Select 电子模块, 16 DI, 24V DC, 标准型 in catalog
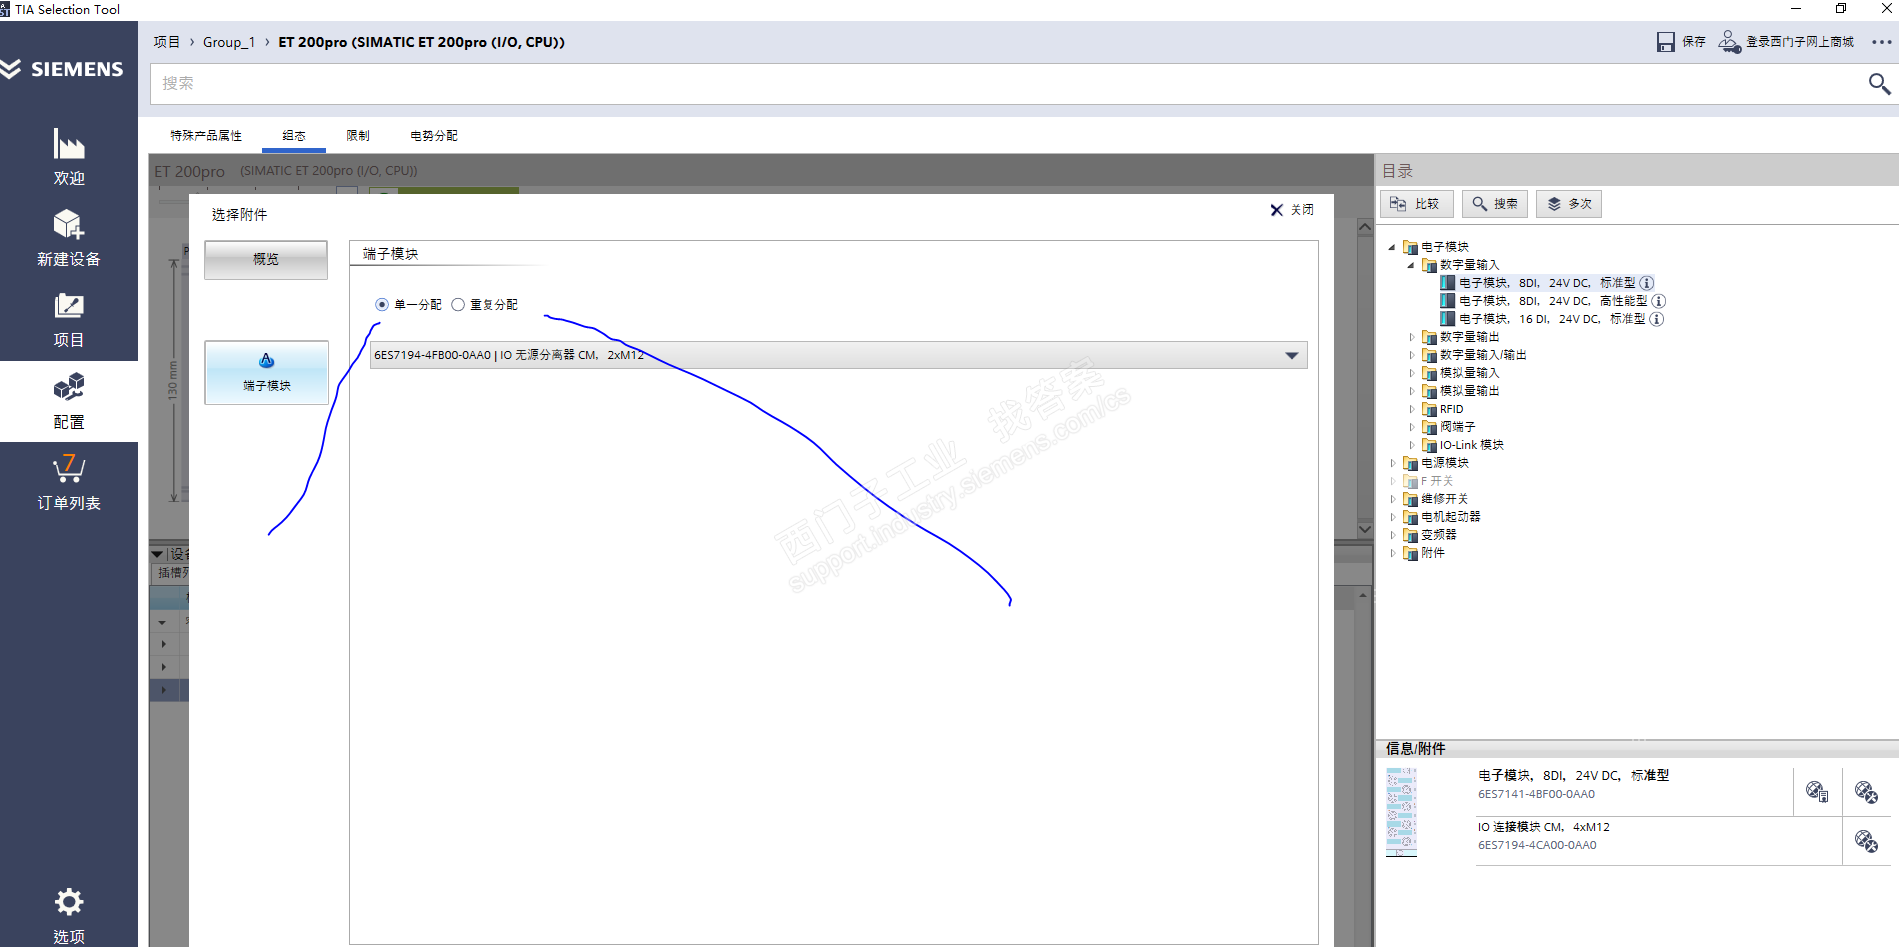The width and height of the screenshot is (1899, 947). tap(1552, 319)
